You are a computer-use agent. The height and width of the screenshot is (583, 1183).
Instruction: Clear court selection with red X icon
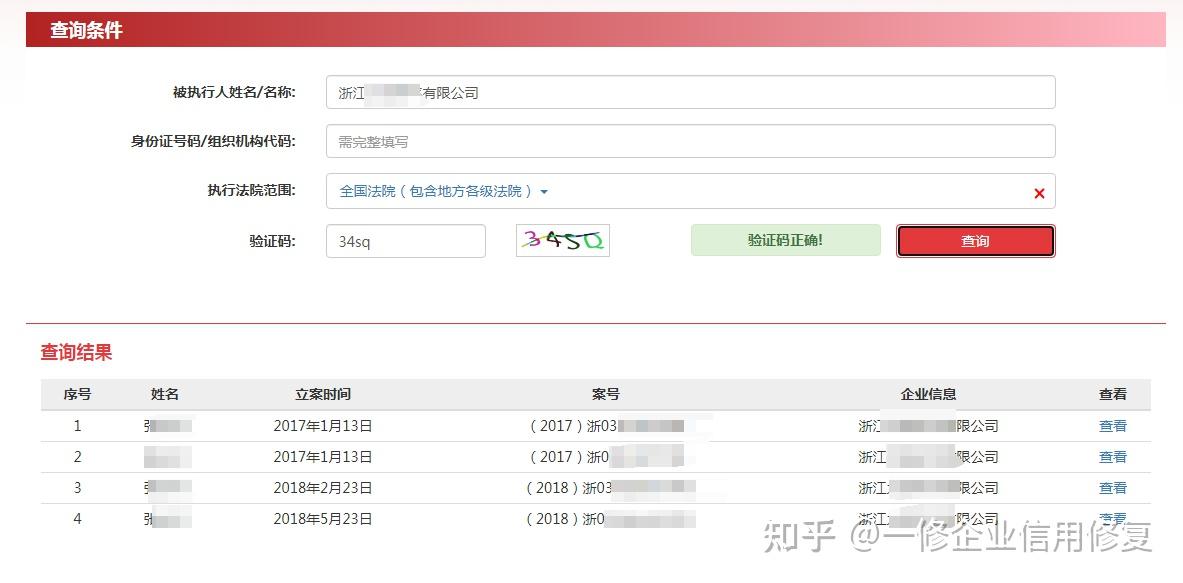tap(1039, 193)
